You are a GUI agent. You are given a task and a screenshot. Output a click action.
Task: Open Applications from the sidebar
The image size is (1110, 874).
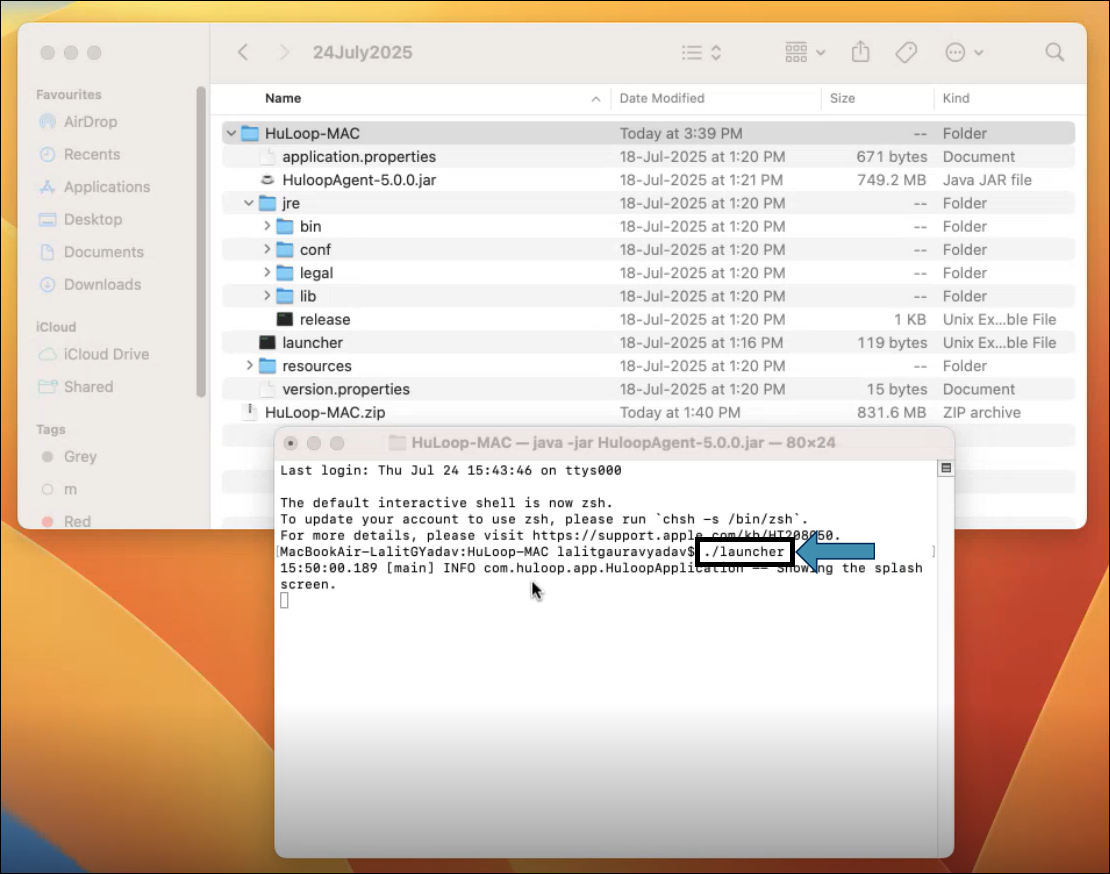coord(106,187)
